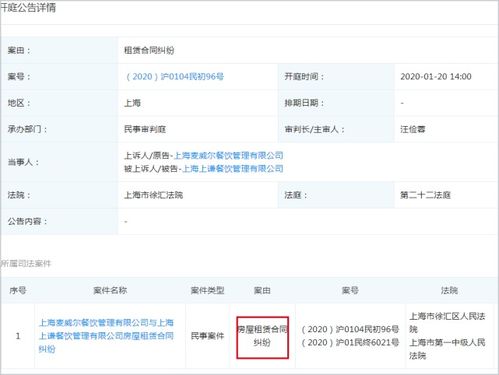Click the 所属司法案件 section heading

26,264
